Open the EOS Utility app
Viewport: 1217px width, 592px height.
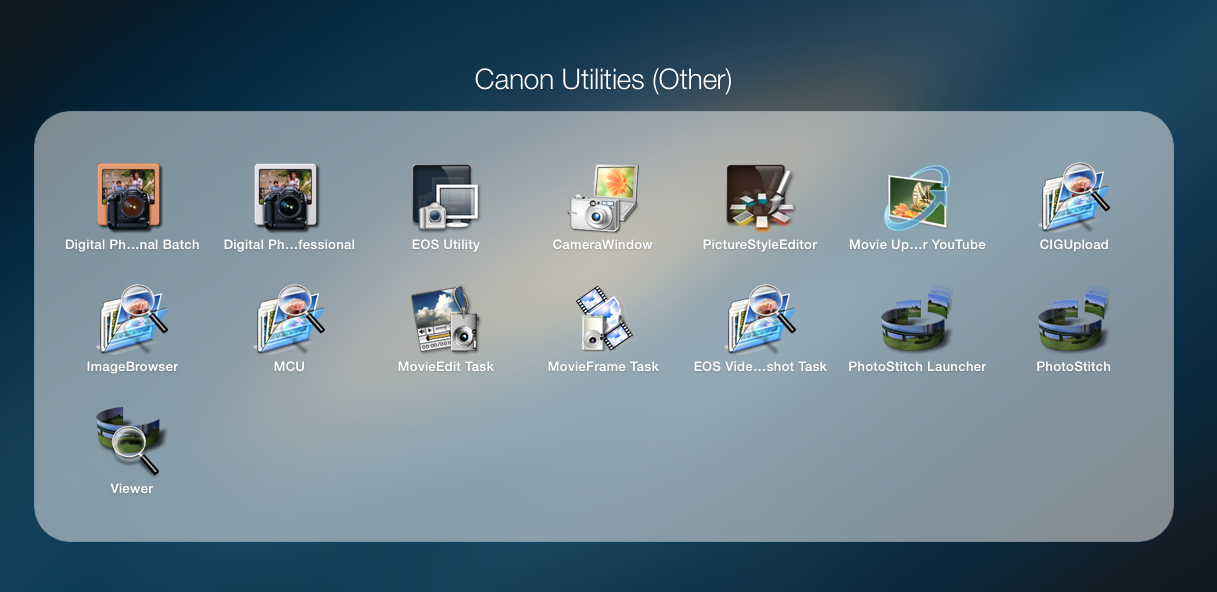(x=445, y=197)
